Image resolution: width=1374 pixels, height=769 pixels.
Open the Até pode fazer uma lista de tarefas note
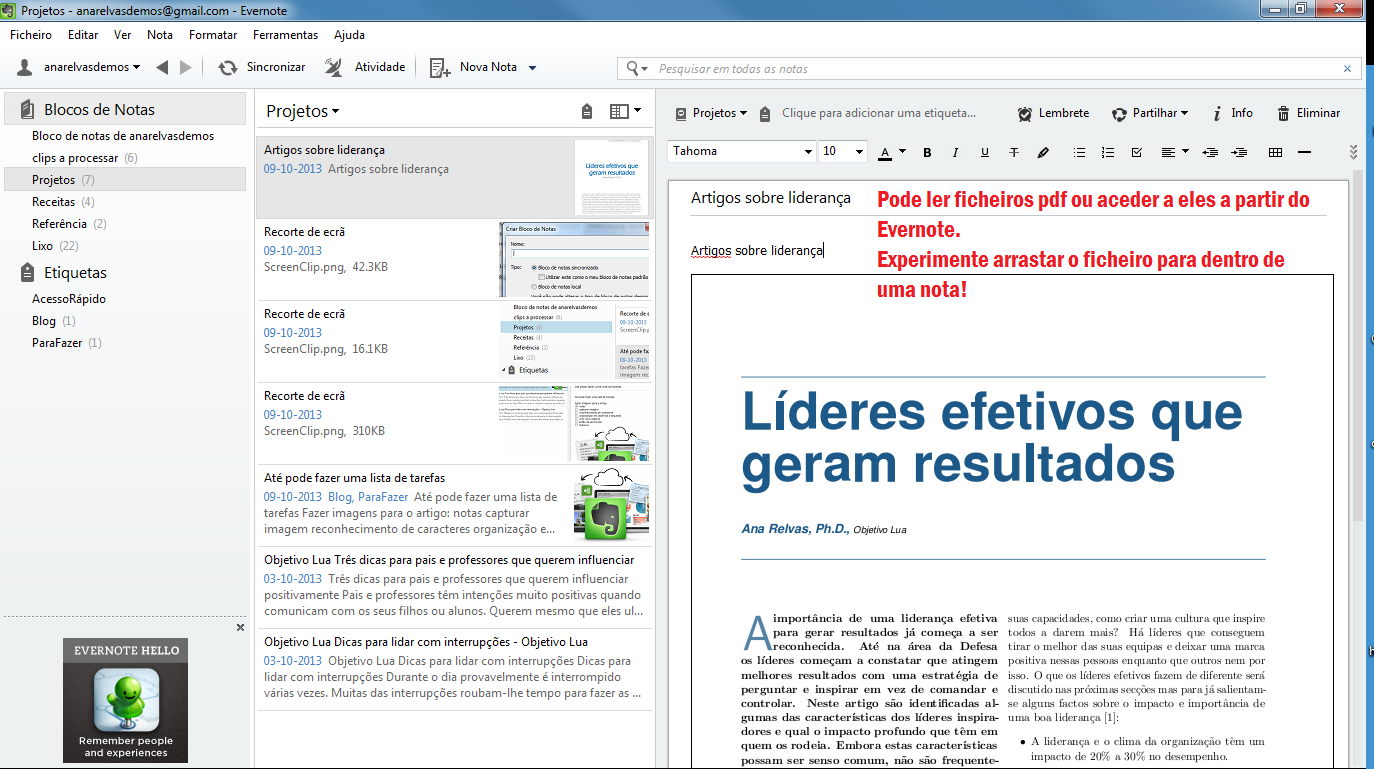click(454, 505)
